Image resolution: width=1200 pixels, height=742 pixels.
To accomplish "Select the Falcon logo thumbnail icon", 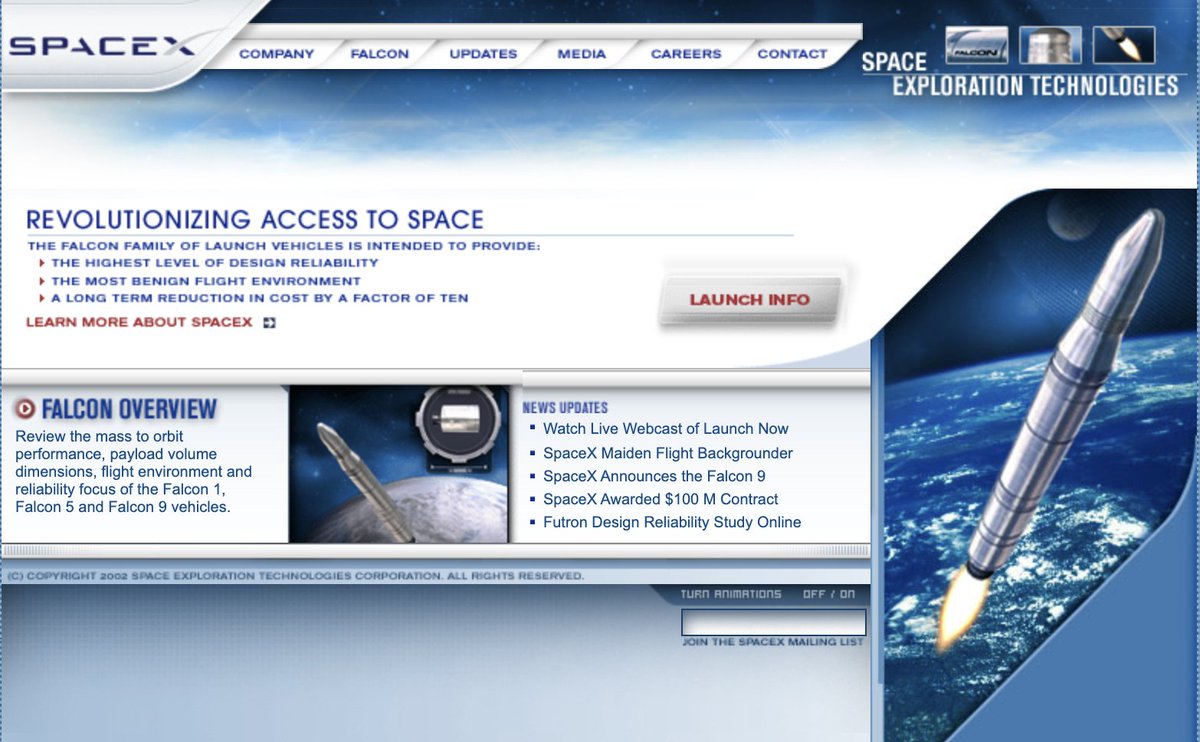I will pyautogui.click(x=975, y=45).
